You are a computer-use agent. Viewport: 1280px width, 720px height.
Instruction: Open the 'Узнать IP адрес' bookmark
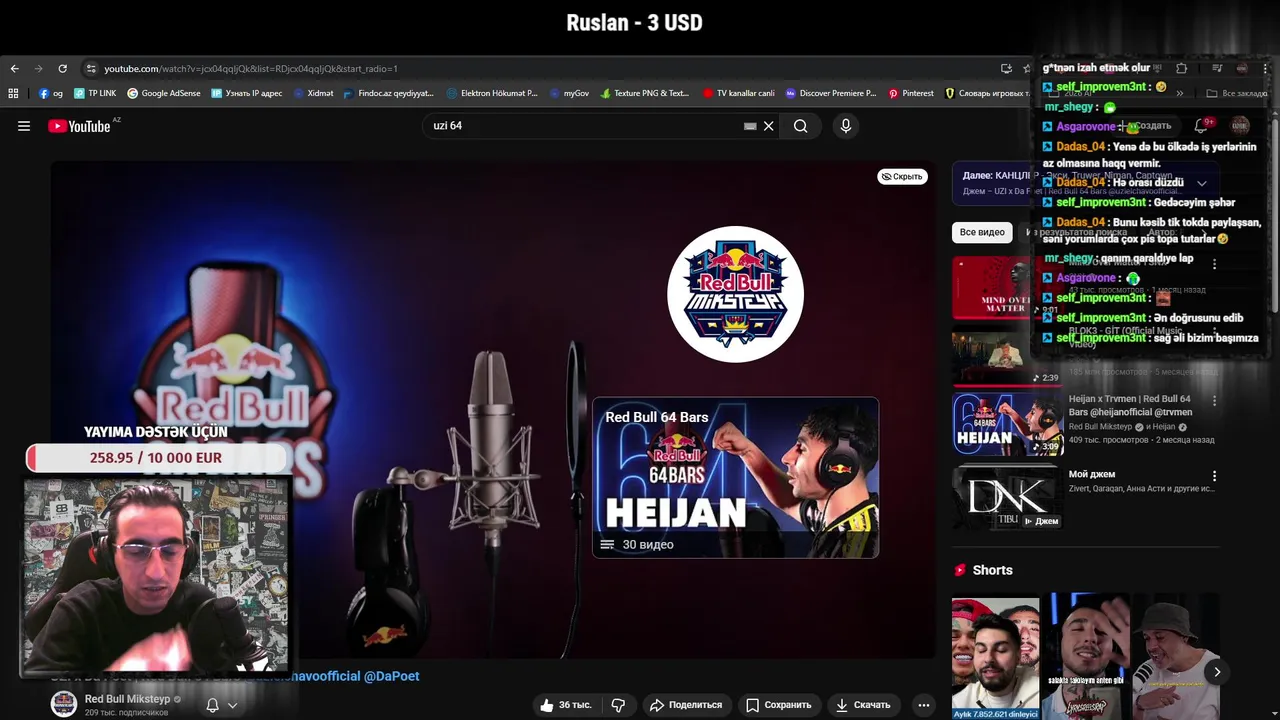pos(247,93)
